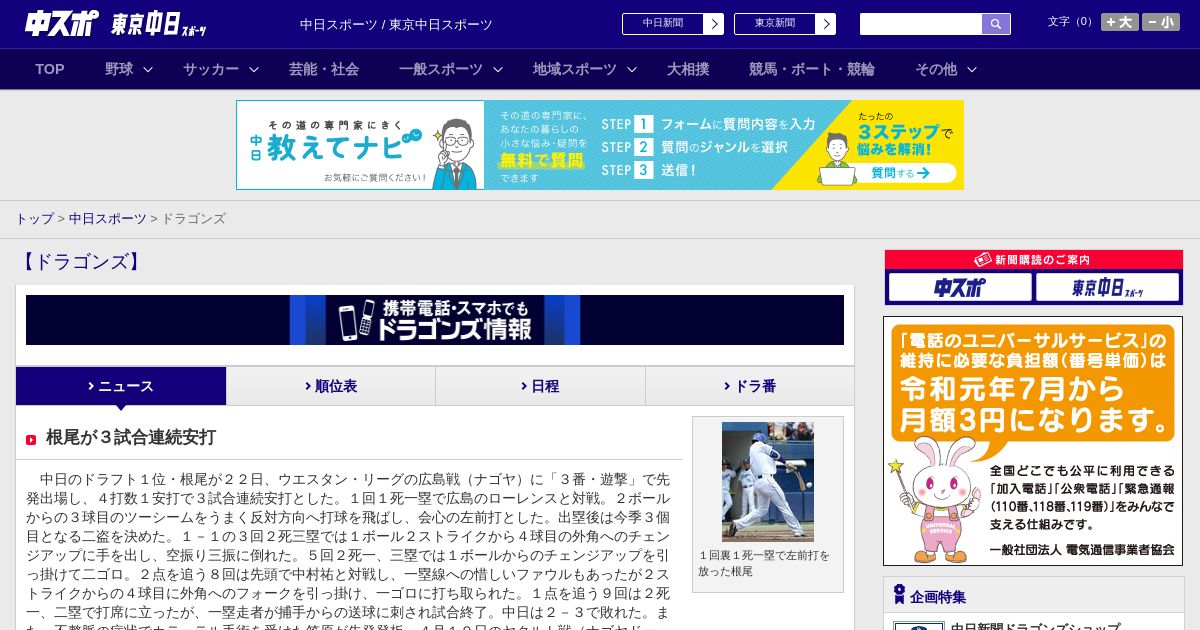Click the ドラゴンズ情報 mobile banner
The height and width of the screenshot is (630, 1200).
pos(435,320)
